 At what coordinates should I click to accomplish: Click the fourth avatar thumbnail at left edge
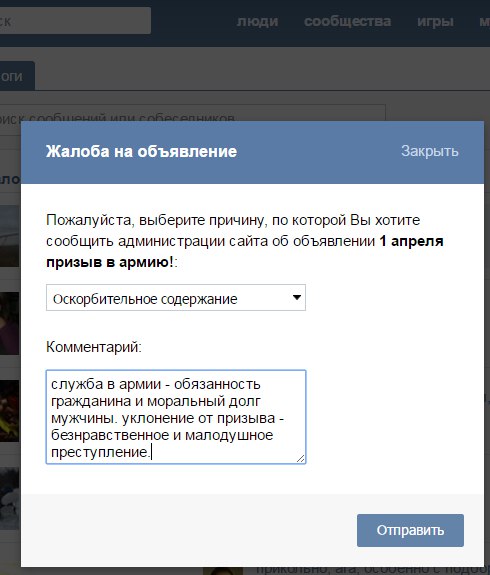click(x=10, y=499)
